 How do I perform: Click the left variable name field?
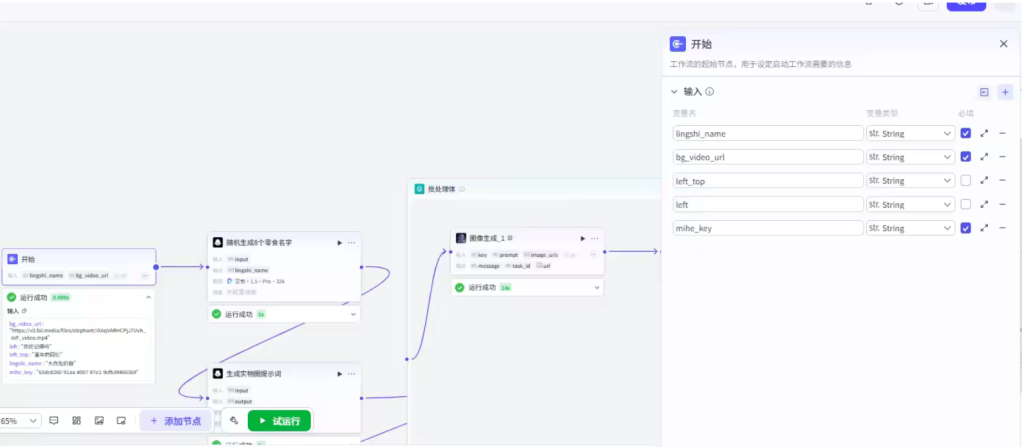pyautogui.click(x=767, y=205)
